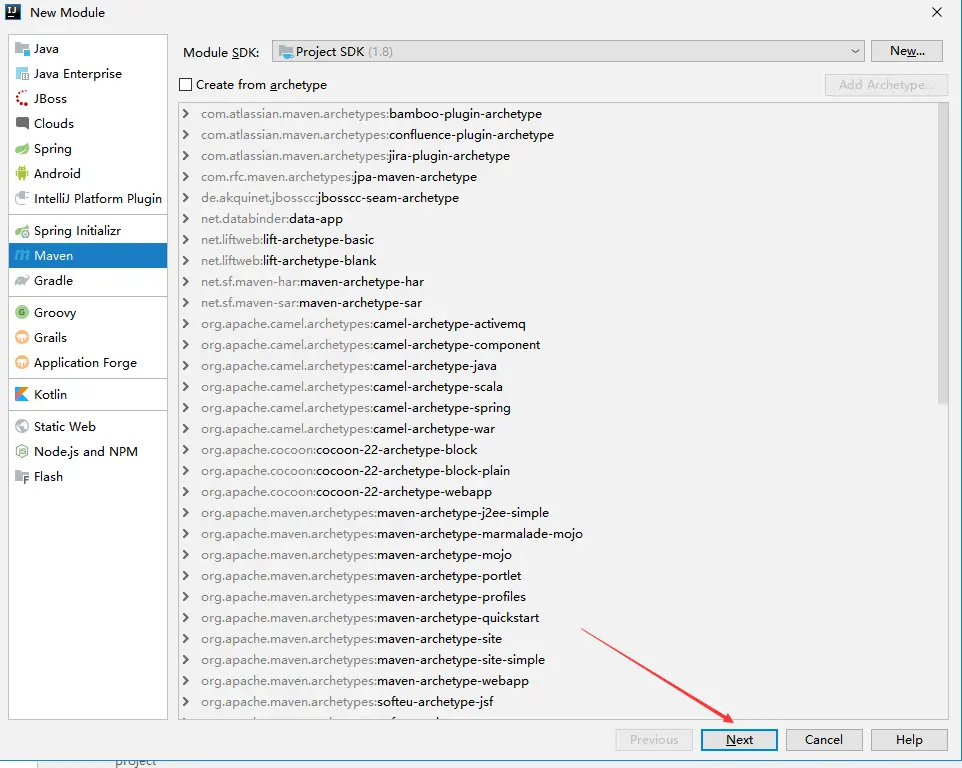The width and height of the screenshot is (962, 768).
Task: Expand jbosscc-seam-archetype entry
Action: [185, 198]
